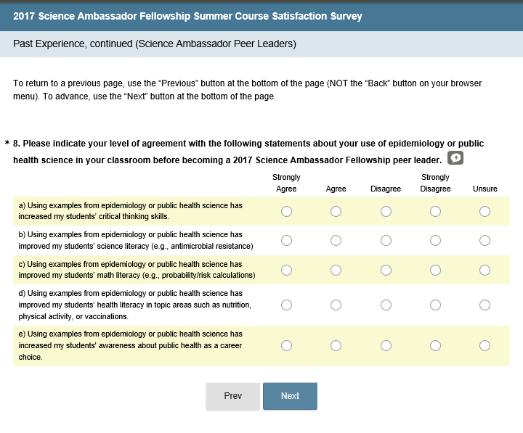Mark Unsure for statement e career choice
This screenshot has width=523, height=433.
[x=485, y=346]
